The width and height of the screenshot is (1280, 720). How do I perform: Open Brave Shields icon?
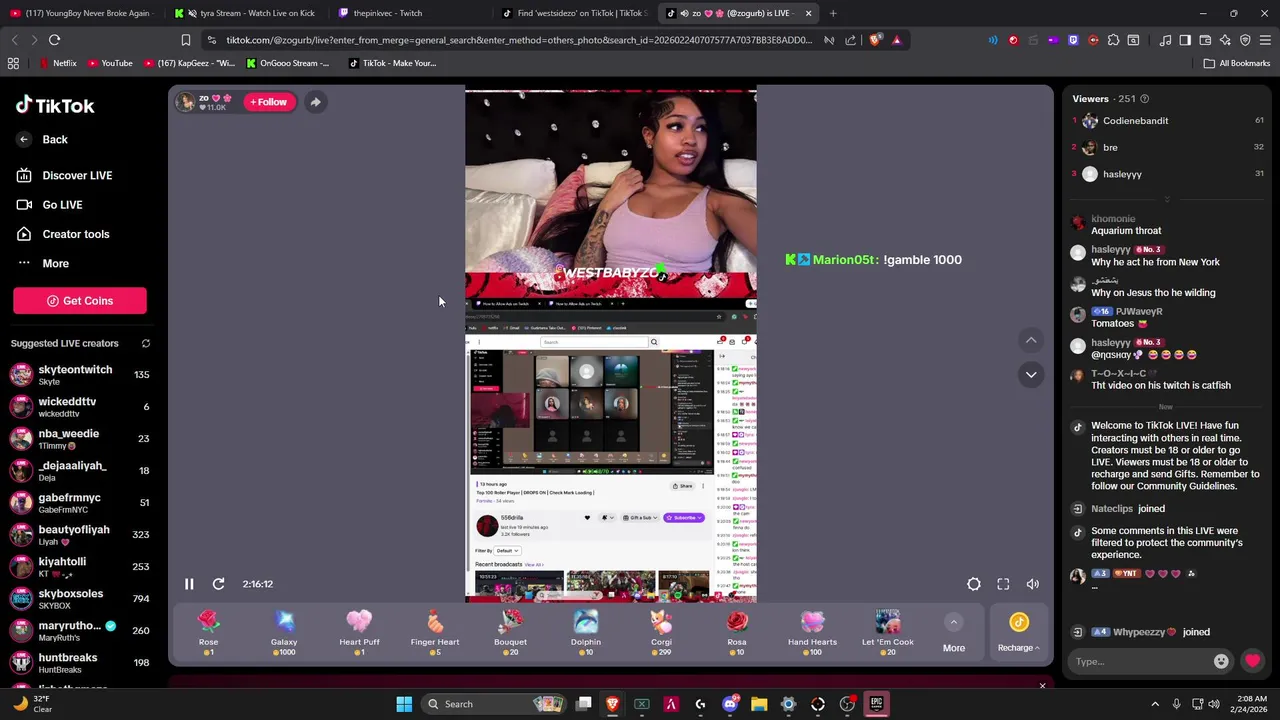point(876,40)
